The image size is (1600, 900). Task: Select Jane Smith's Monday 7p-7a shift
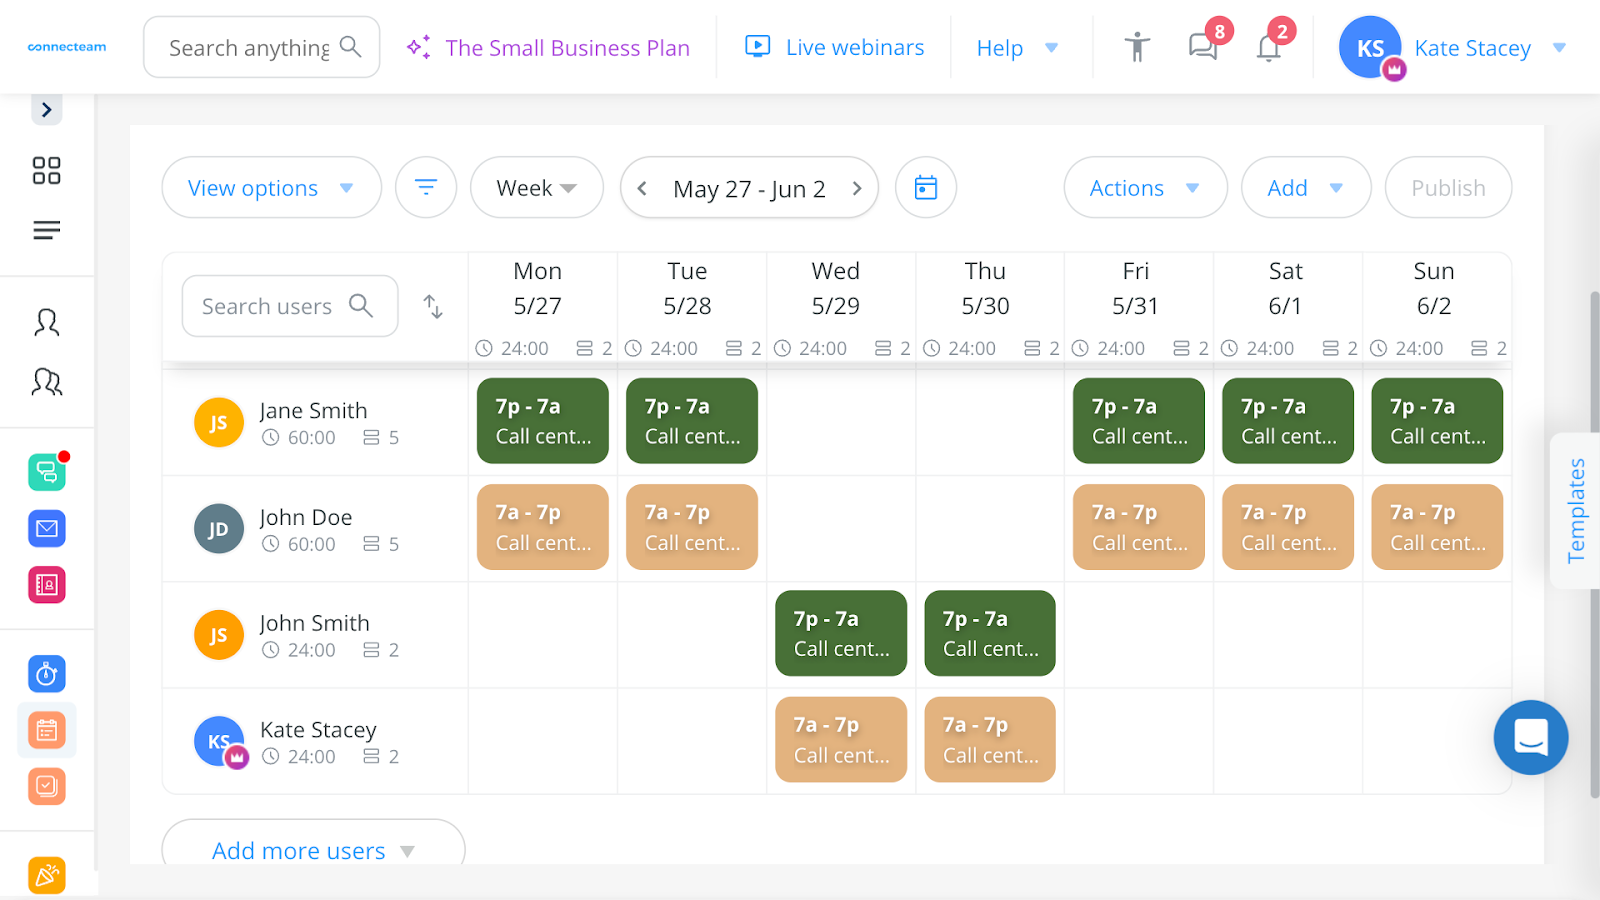pos(542,420)
